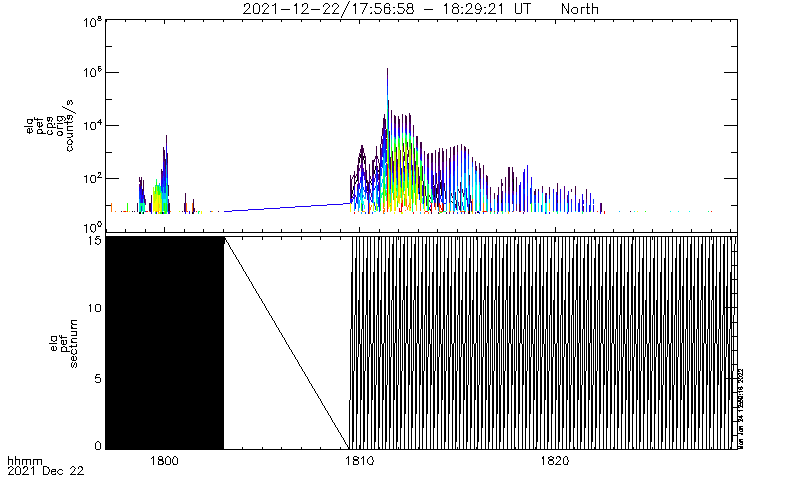Click the 10^2 tick label on upper y-axis
800x500 pixels.
pos(93,179)
